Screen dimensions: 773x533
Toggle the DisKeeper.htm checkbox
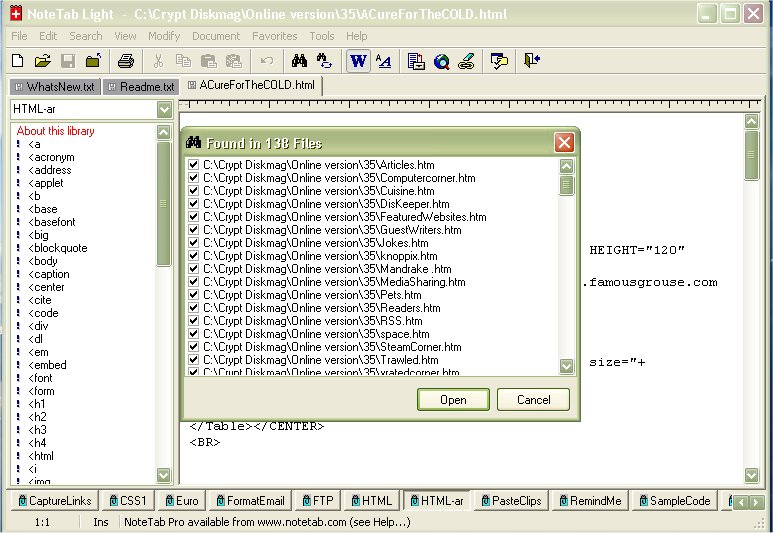pos(193,204)
